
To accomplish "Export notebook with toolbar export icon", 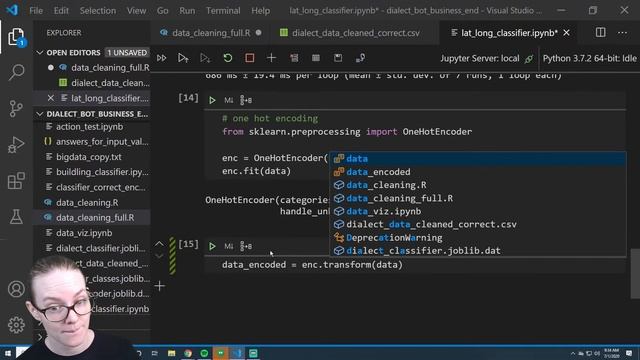I will click(x=360, y=58).
